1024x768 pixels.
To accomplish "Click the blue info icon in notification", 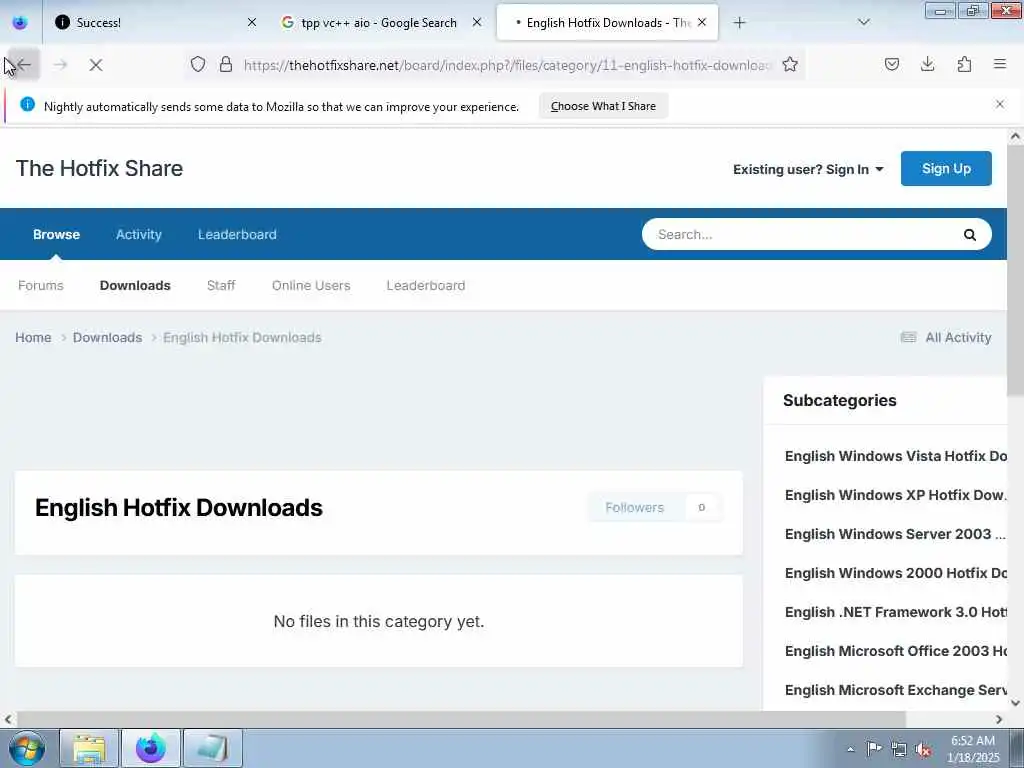I will coord(27,104).
